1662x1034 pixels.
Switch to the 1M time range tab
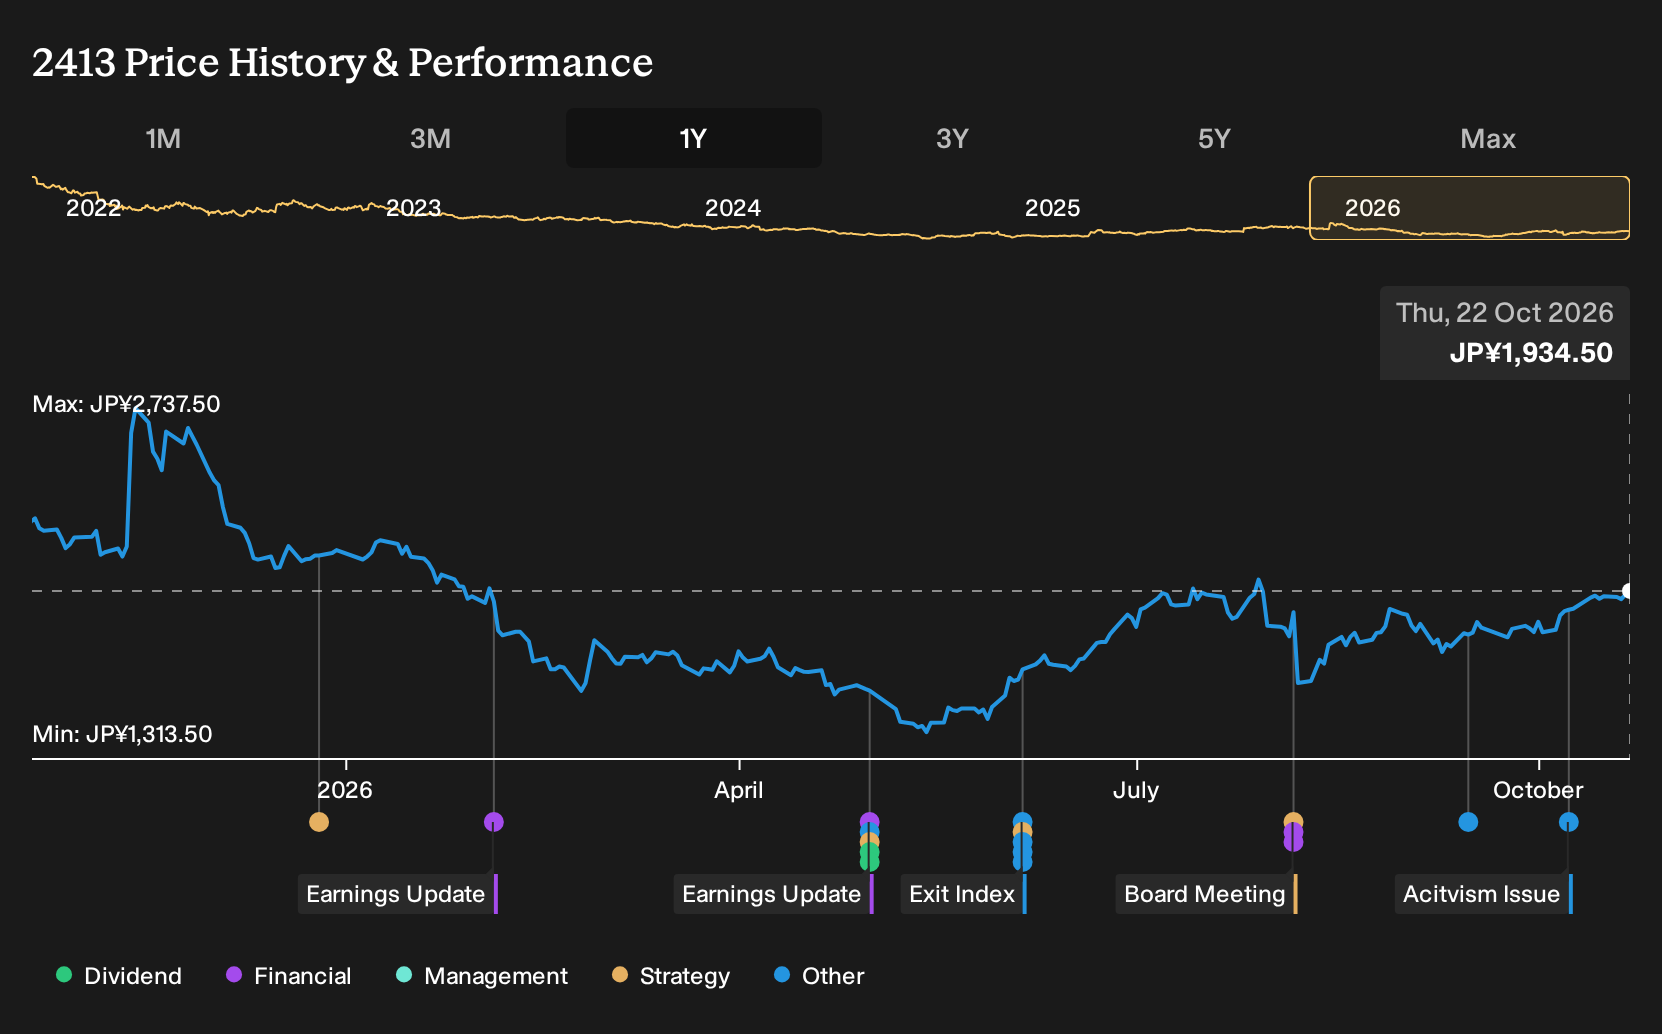click(163, 138)
